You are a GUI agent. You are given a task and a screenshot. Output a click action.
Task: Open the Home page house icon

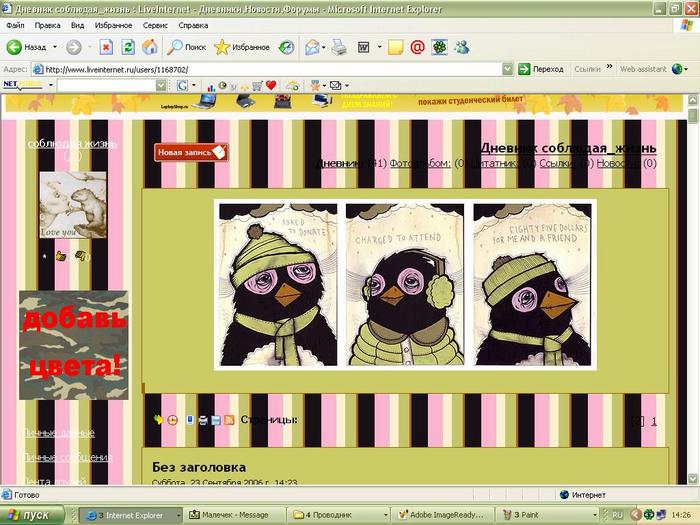click(150, 47)
